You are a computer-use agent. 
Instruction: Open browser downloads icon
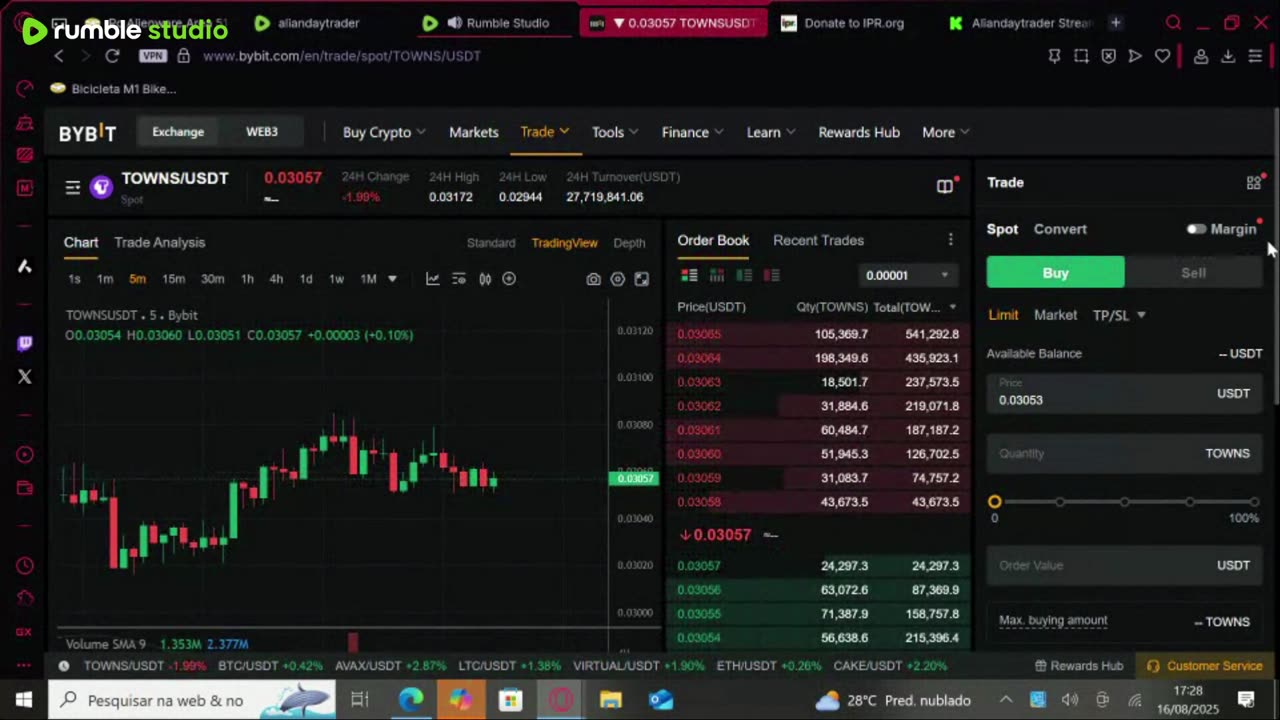coord(1228,56)
